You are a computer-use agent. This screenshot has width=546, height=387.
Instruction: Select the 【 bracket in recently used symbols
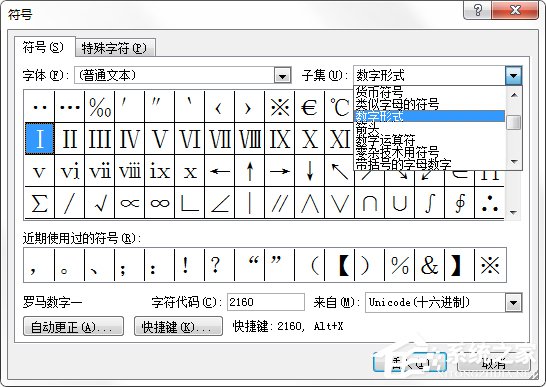(340, 265)
